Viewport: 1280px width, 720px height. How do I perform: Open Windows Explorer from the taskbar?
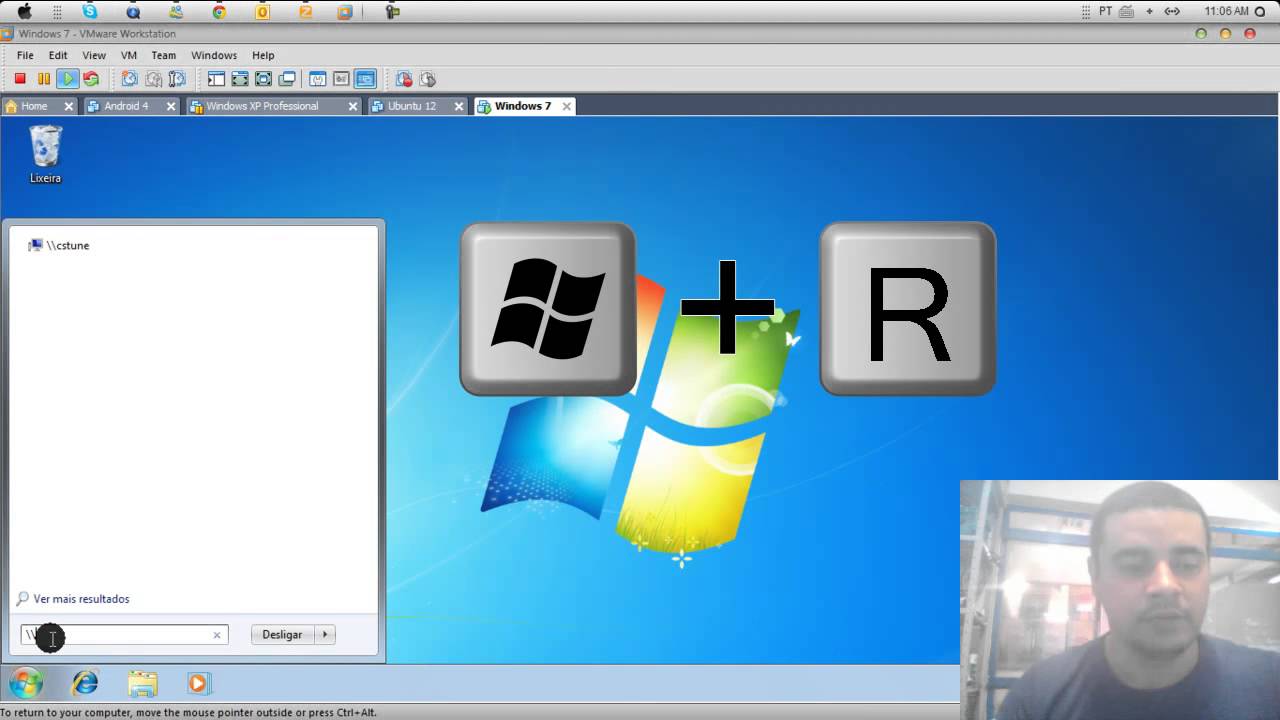pos(142,683)
